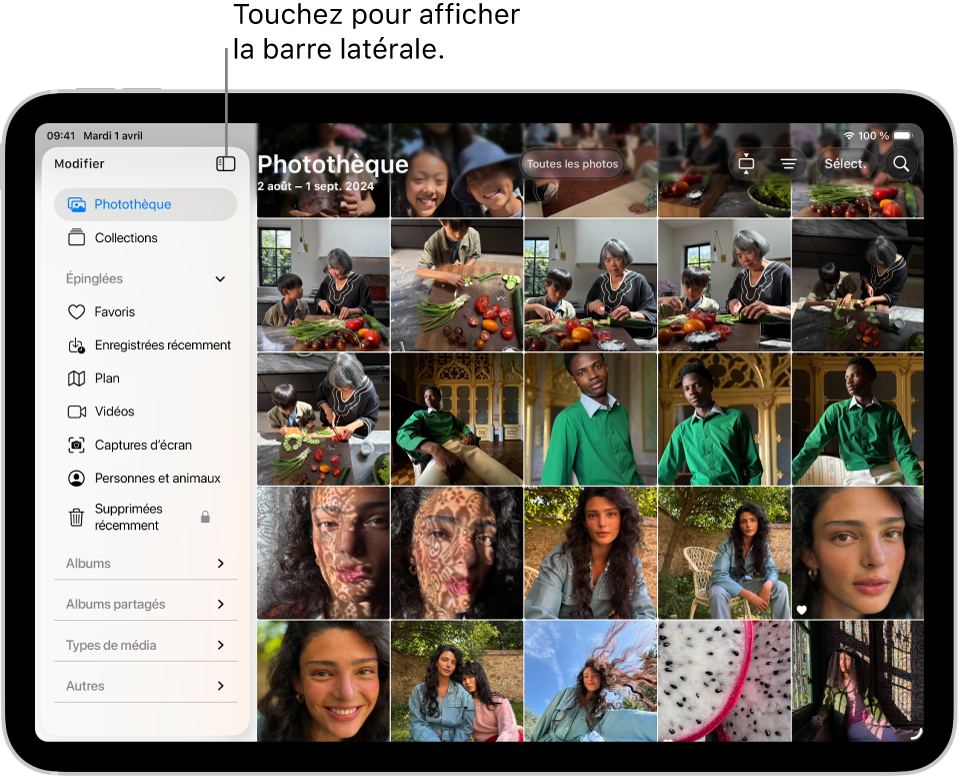The width and height of the screenshot is (960, 777).
Task: Open the search magnifier icon
Action: coord(901,163)
